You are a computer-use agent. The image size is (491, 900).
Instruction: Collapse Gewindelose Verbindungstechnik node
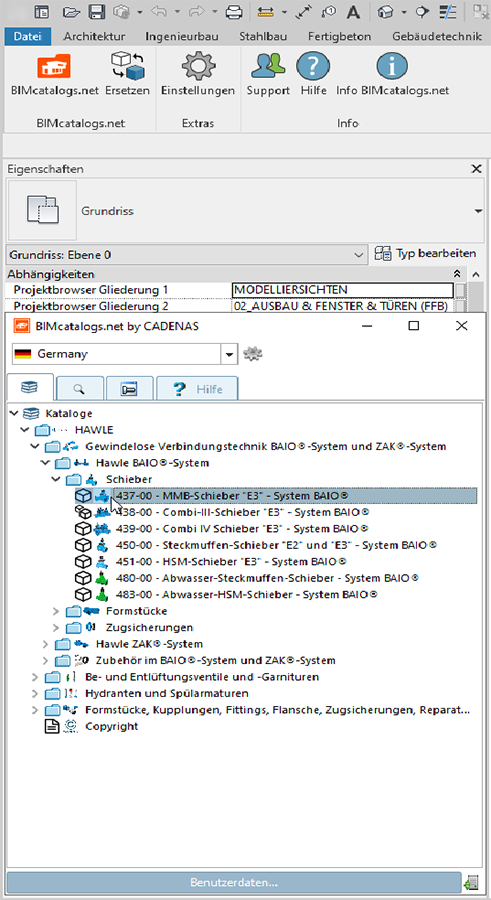tap(34, 446)
